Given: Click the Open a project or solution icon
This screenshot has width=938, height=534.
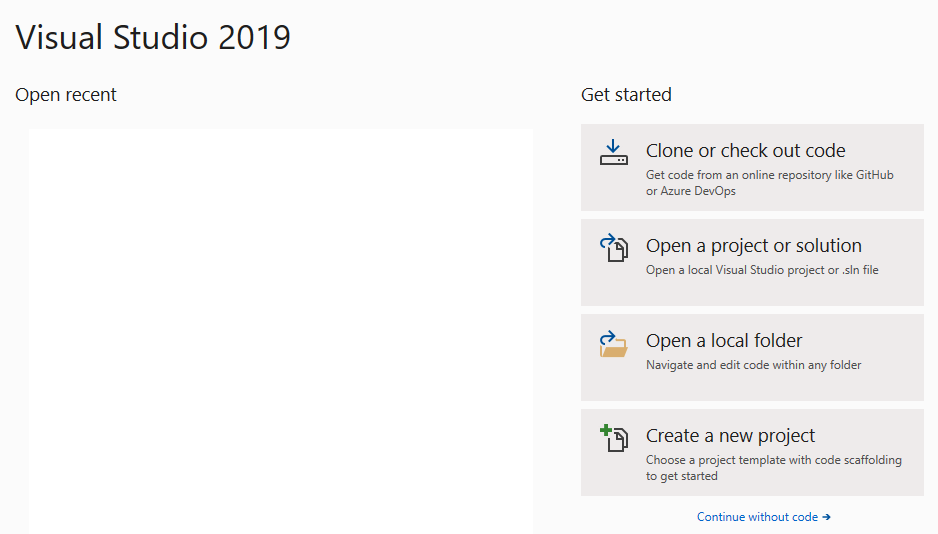Looking at the screenshot, I should (x=613, y=248).
